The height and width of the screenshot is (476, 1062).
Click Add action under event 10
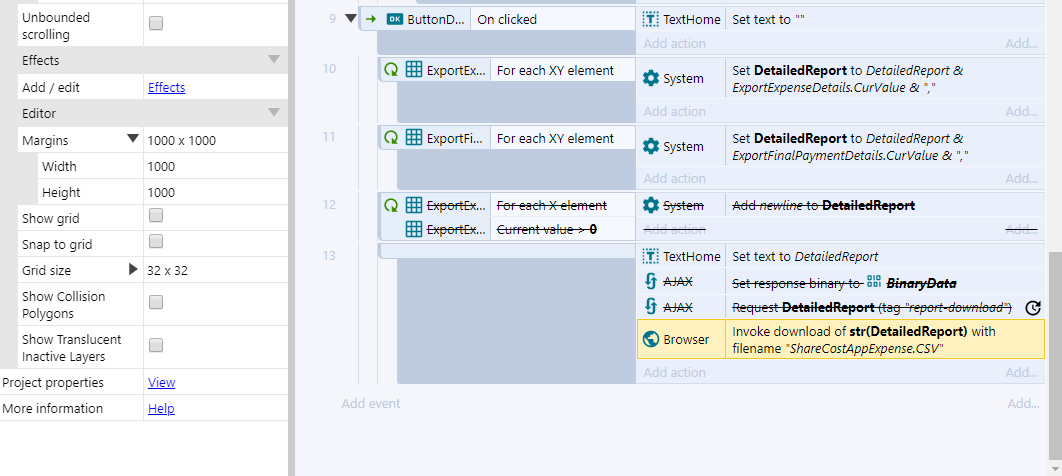click(x=675, y=111)
